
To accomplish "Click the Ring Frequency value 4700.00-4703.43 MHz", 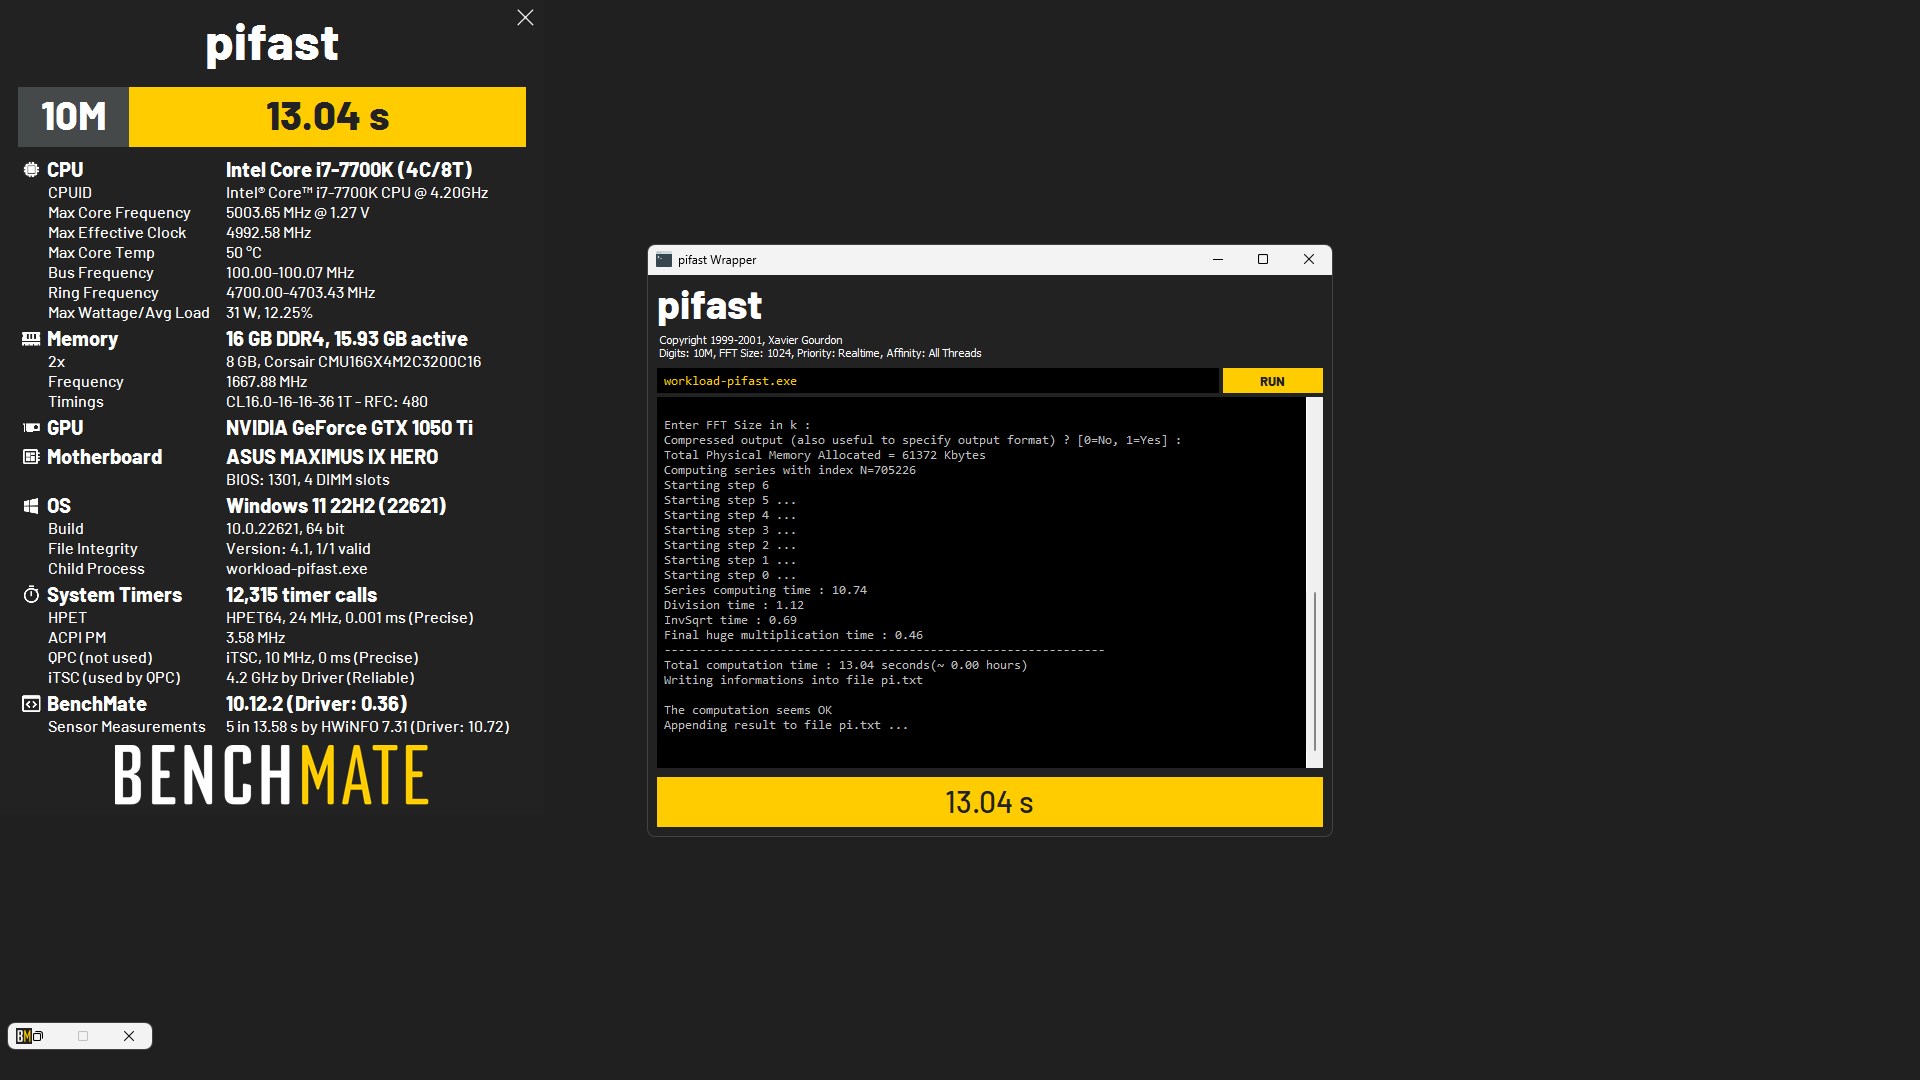I will (300, 293).
